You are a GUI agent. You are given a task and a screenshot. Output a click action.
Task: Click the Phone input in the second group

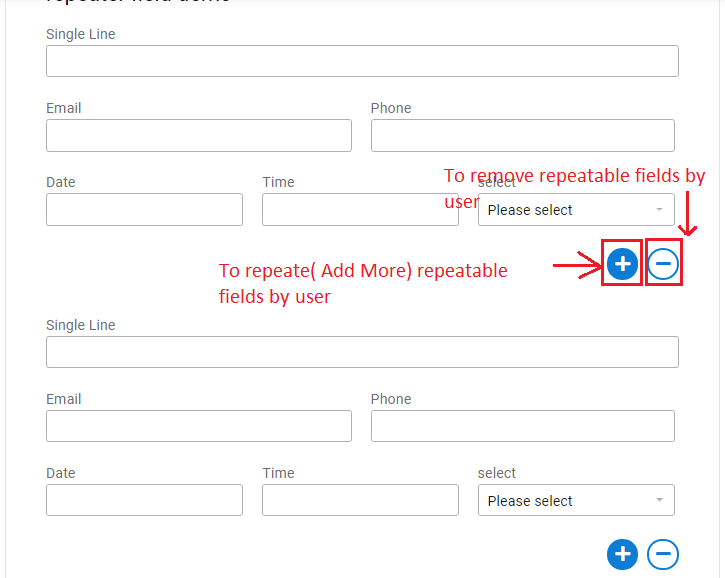coord(522,426)
